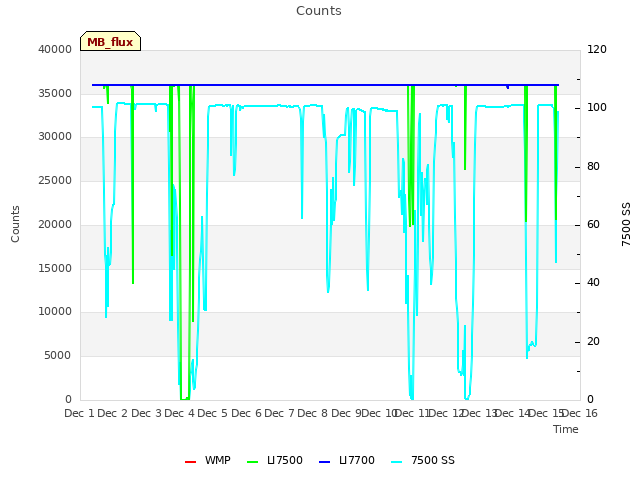The image size is (640, 480).
Task: Click the 60 right-axis tick label
Action: point(593,224)
